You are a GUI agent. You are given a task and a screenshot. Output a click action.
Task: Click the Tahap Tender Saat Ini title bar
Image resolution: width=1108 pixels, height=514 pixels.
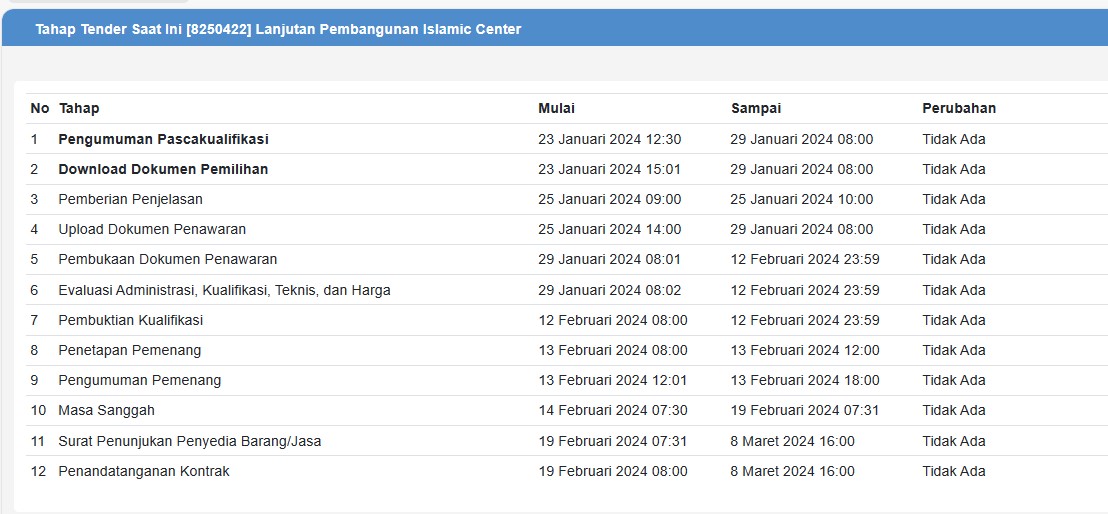pos(278,30)
